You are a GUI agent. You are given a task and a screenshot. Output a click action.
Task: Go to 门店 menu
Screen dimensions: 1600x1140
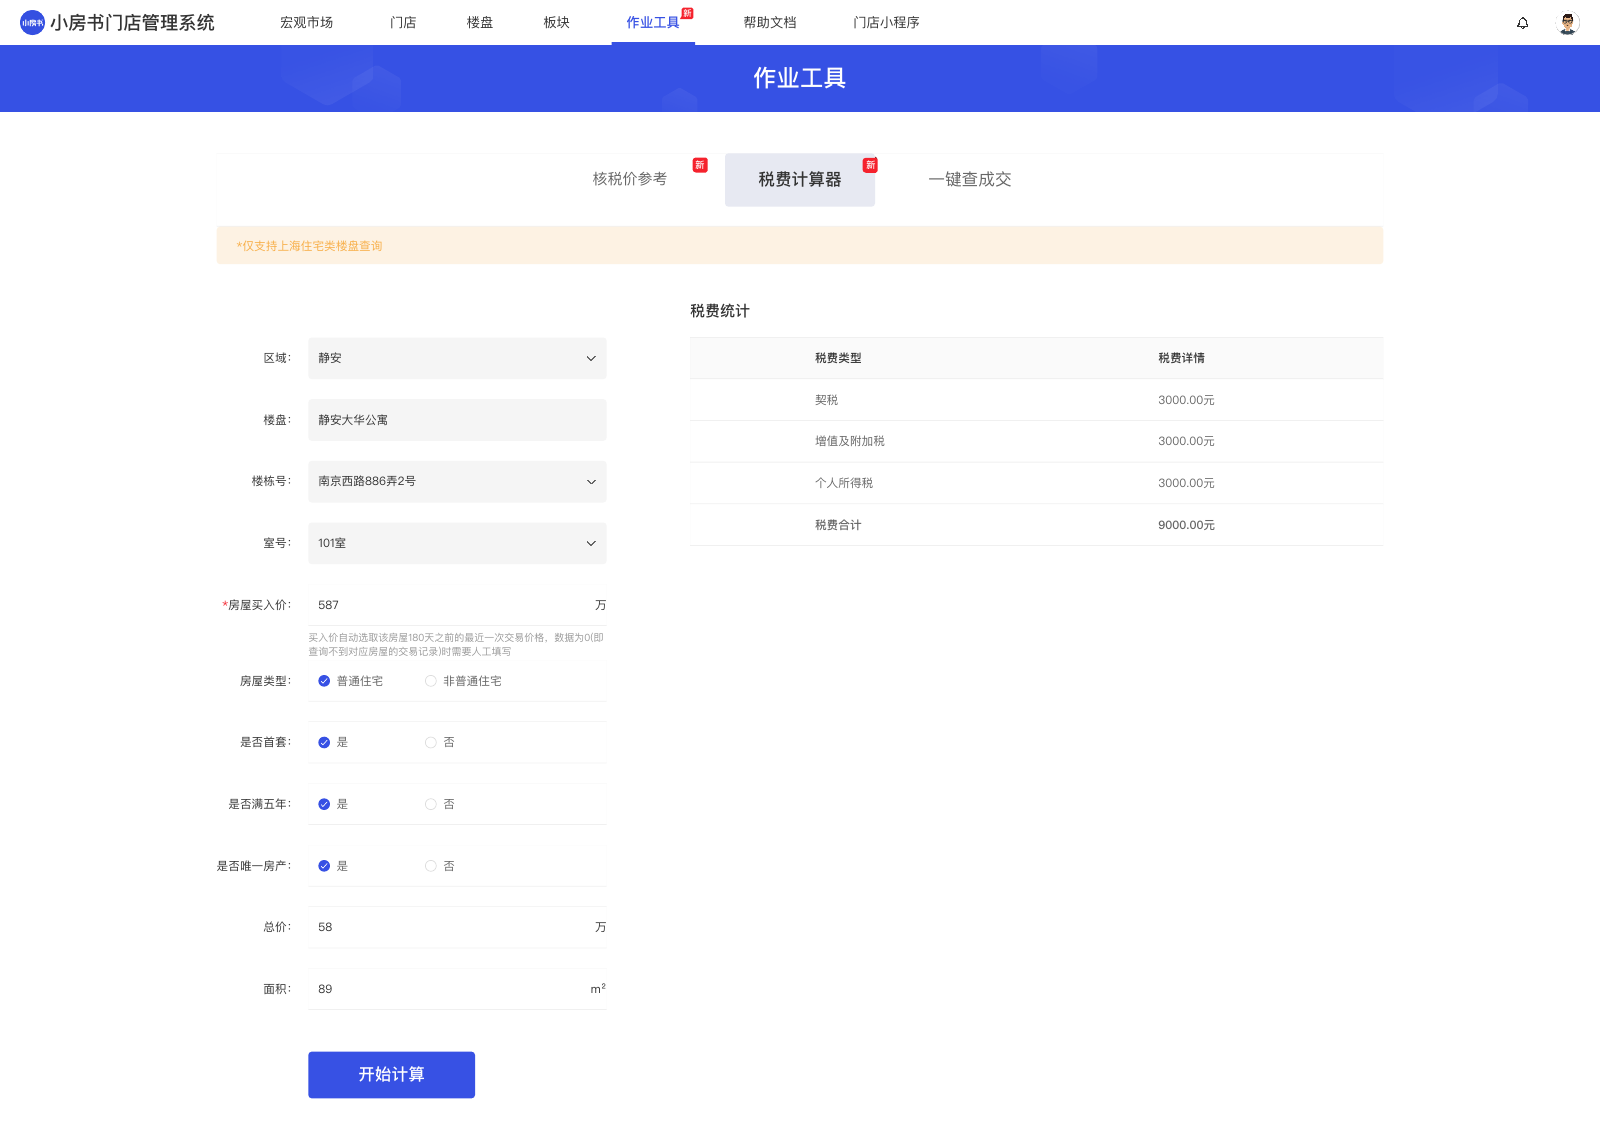[403, 22]
